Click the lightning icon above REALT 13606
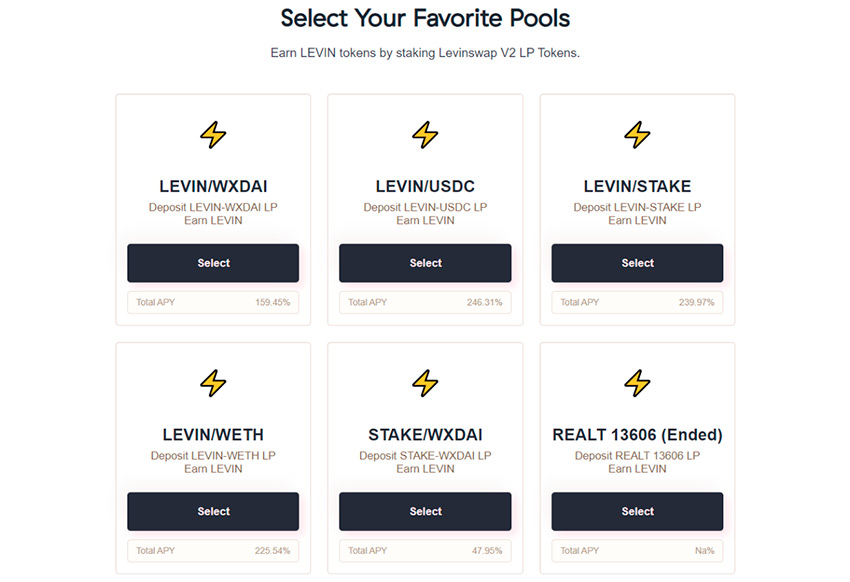Image resolution: width=850 pixels, height=582 pixels. [637, 382]
